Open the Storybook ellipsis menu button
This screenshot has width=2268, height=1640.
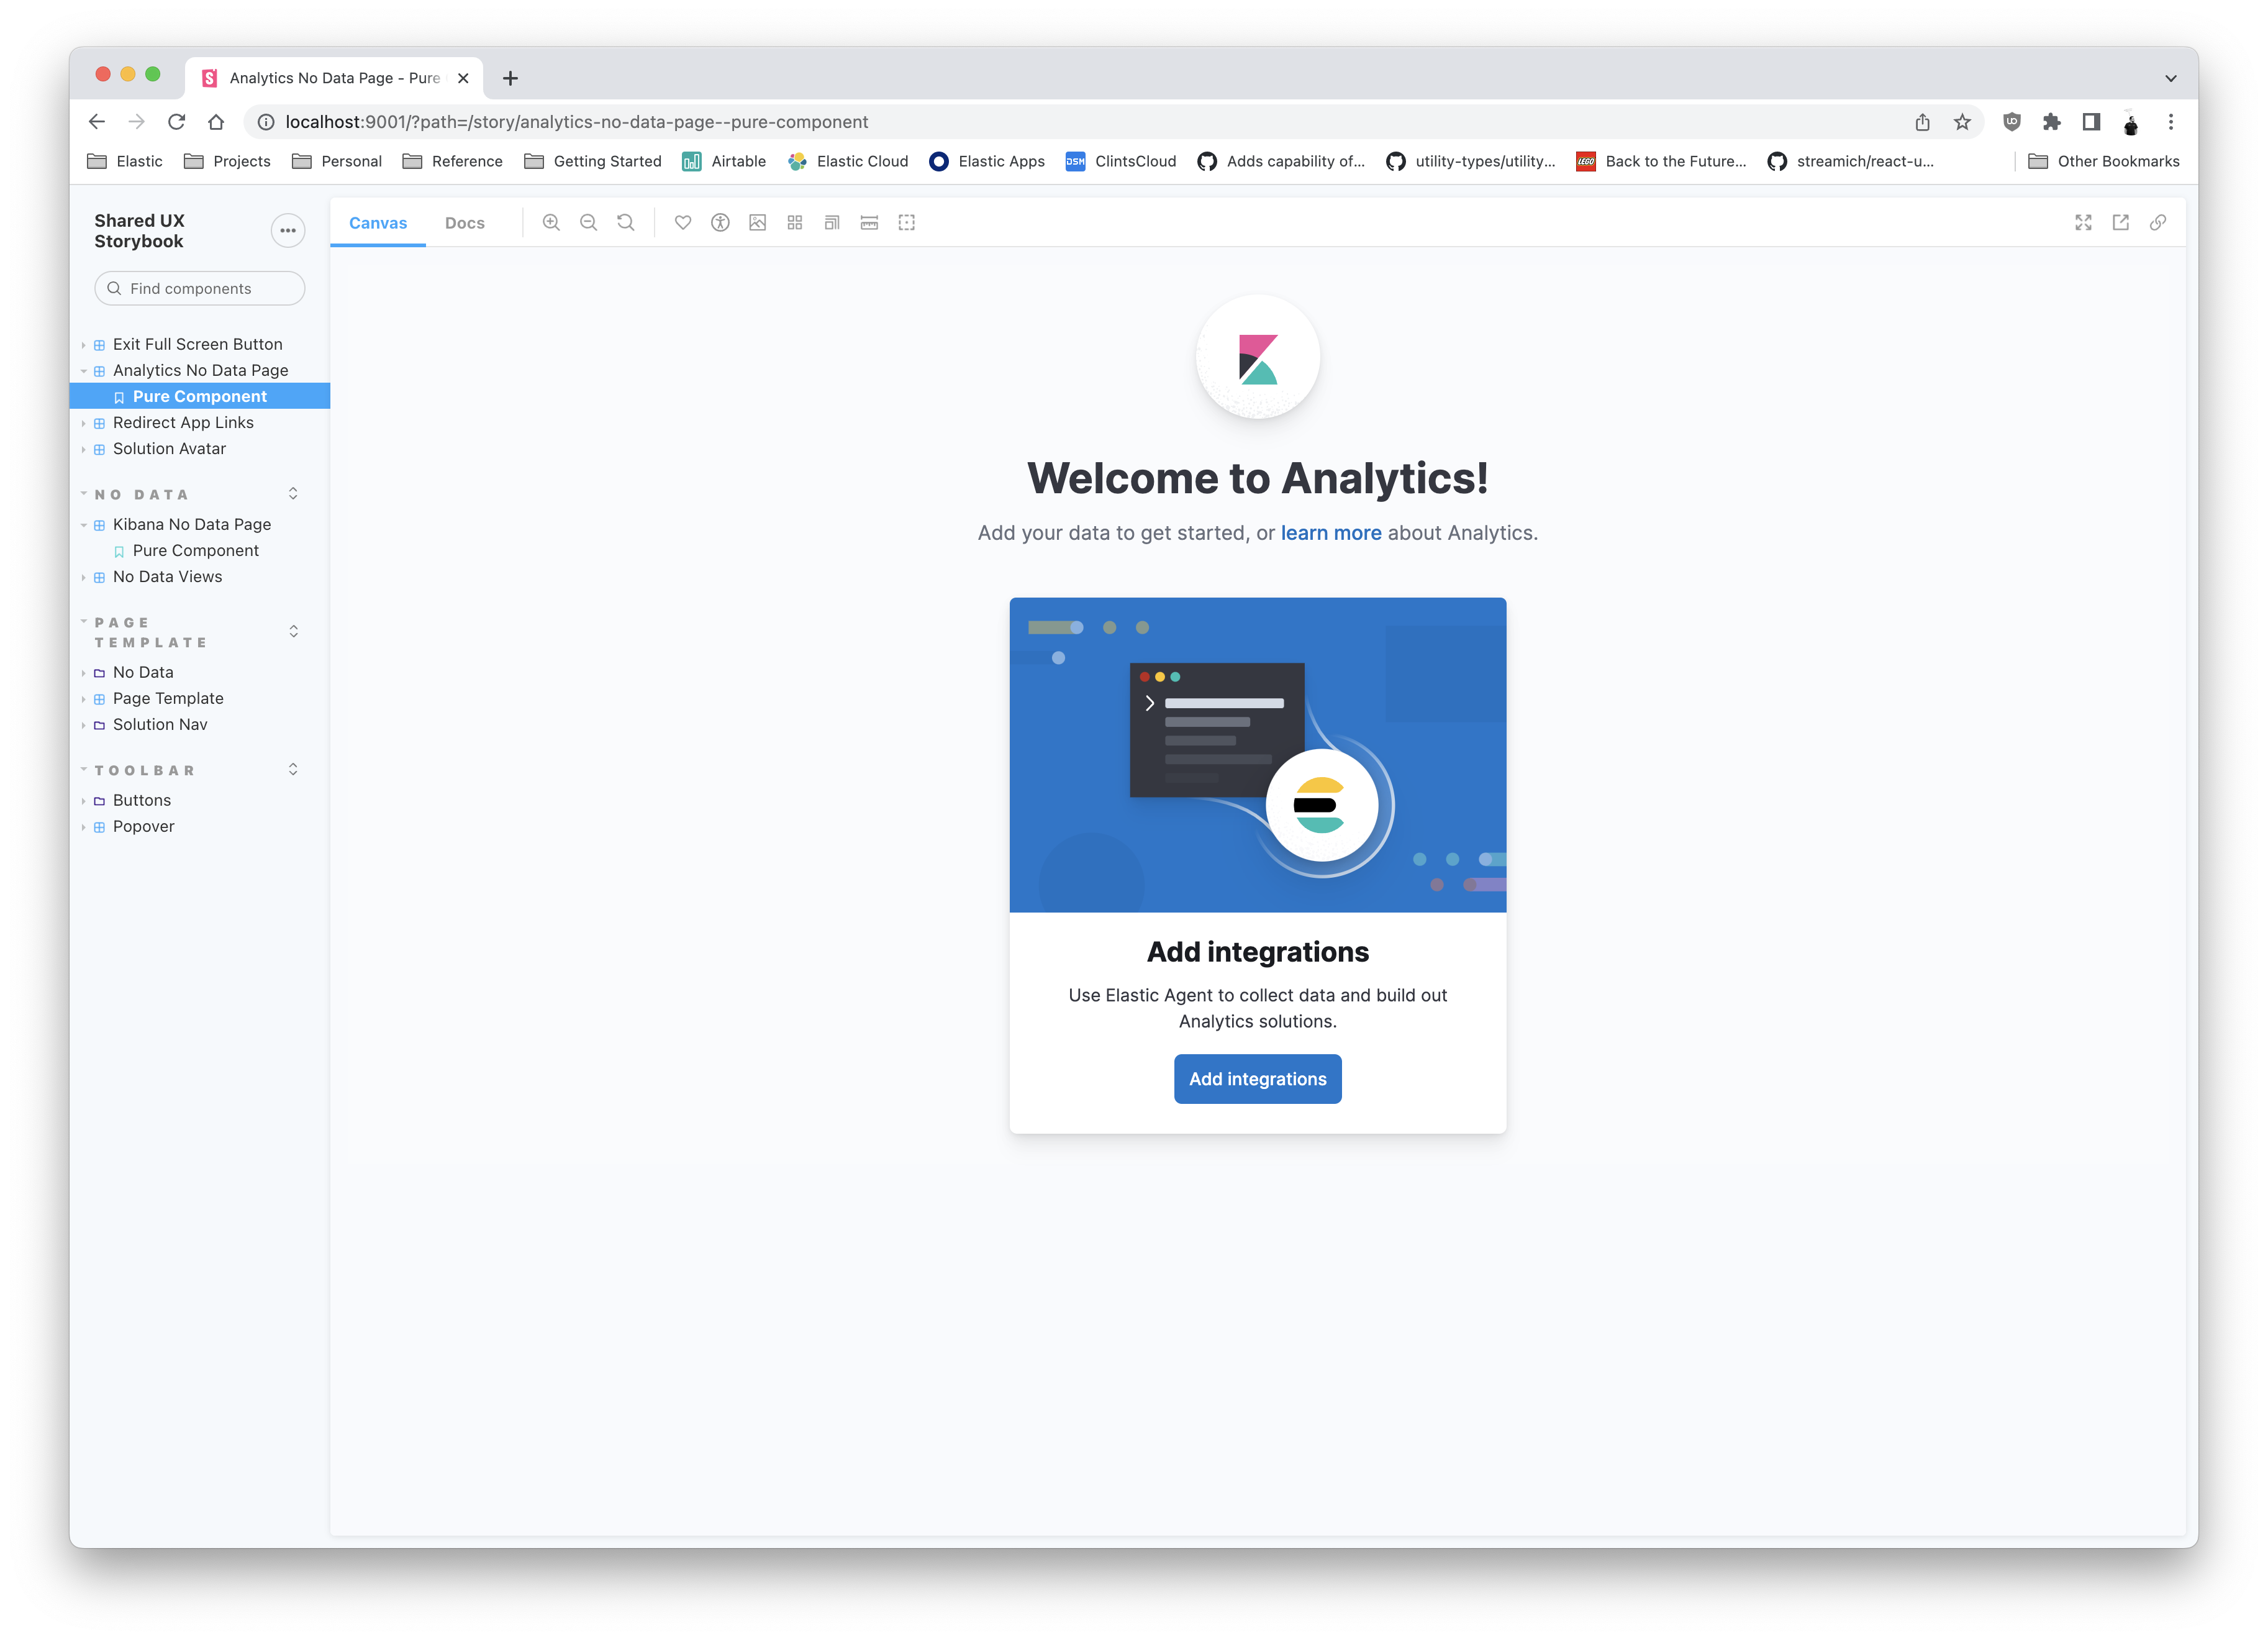[288, 231]
